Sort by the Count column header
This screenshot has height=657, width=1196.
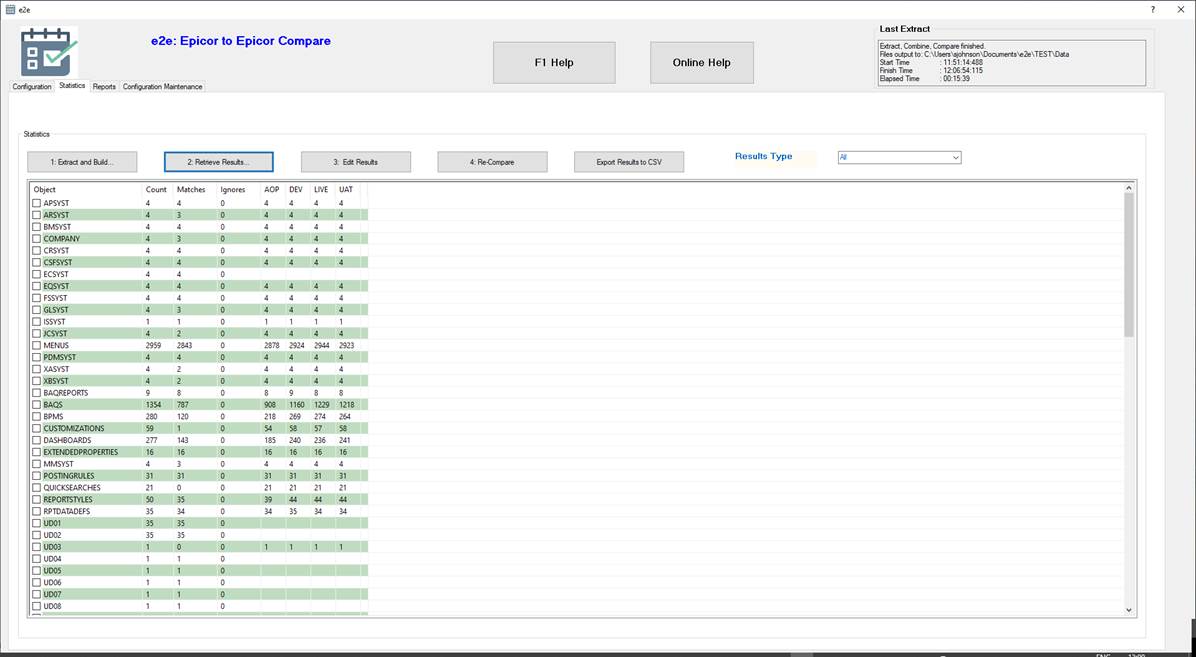pos(158,189)
